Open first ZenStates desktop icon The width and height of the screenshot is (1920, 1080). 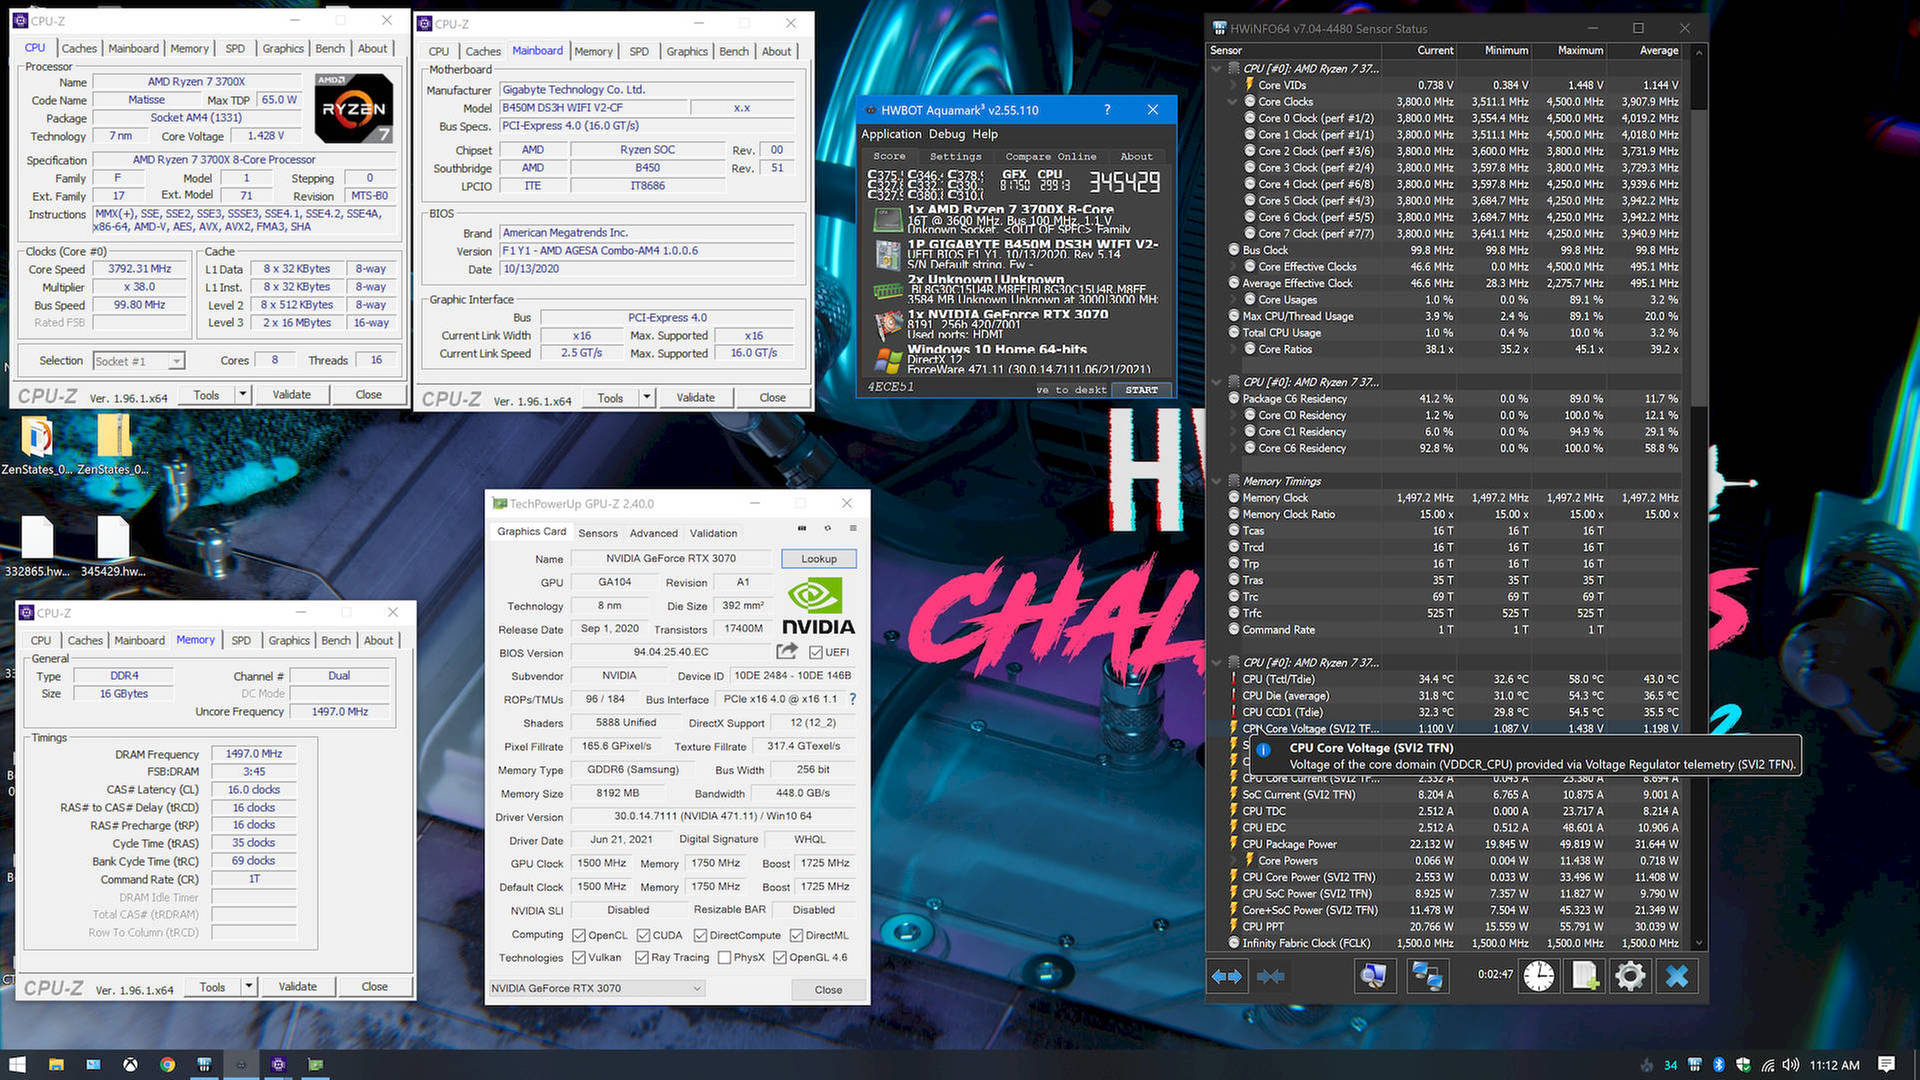[x=37, y=445]
